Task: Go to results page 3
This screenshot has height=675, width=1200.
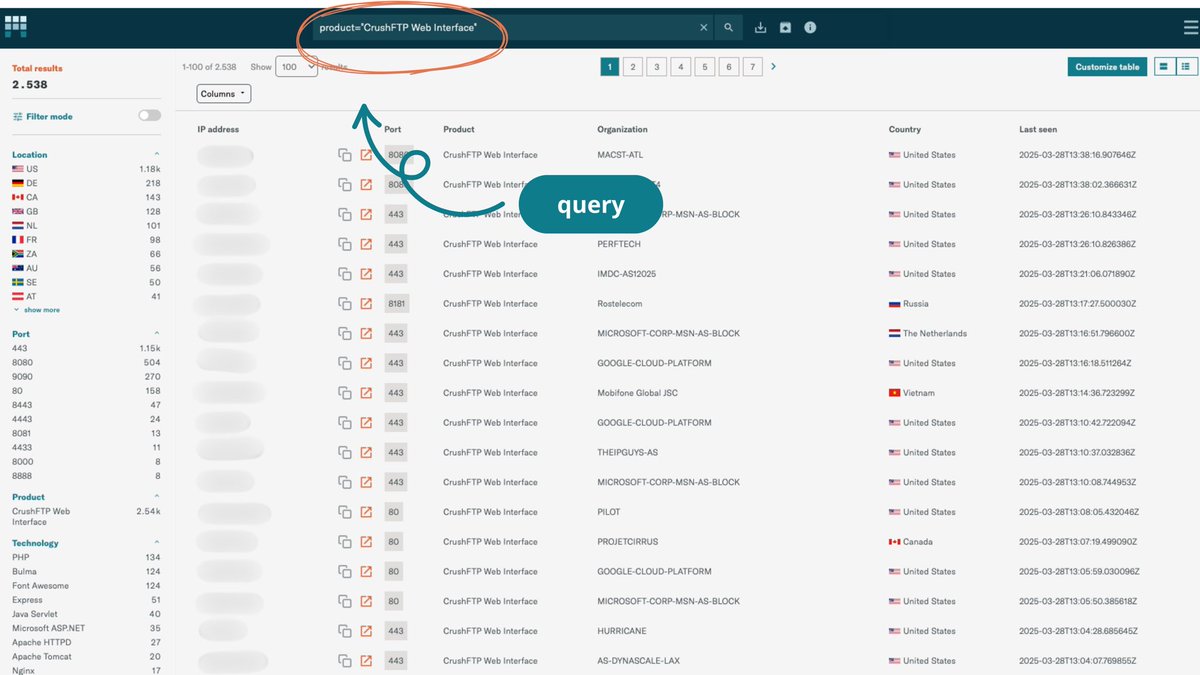Action: (657, 67)
